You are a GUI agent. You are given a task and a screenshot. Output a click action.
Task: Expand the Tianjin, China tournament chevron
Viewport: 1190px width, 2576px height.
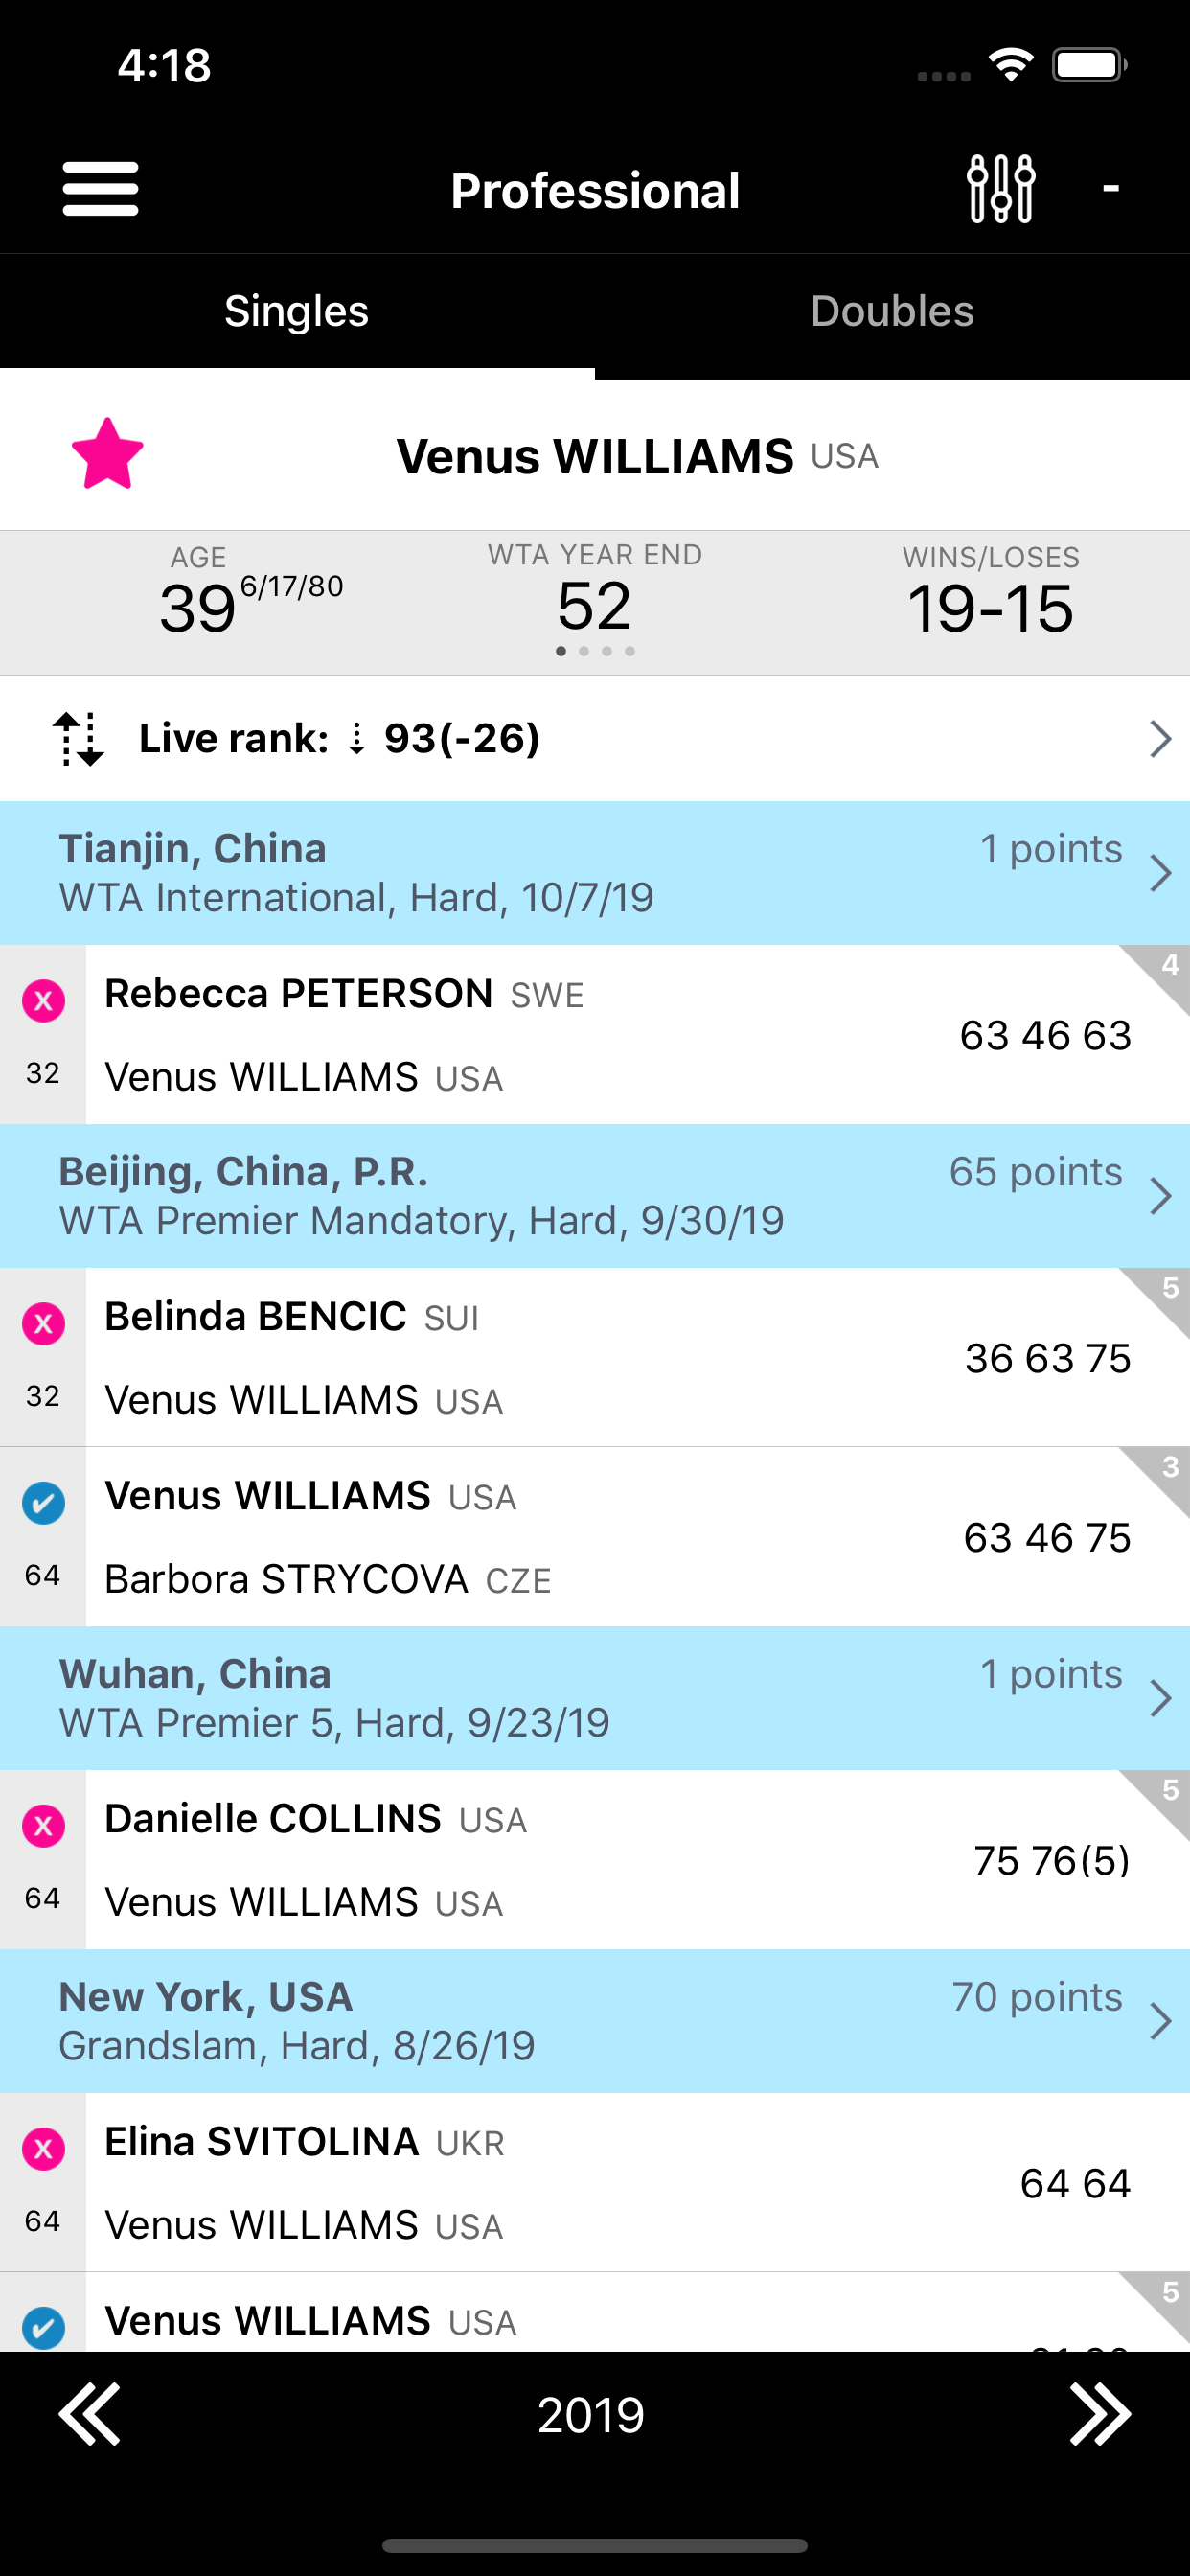[1159, 873]
